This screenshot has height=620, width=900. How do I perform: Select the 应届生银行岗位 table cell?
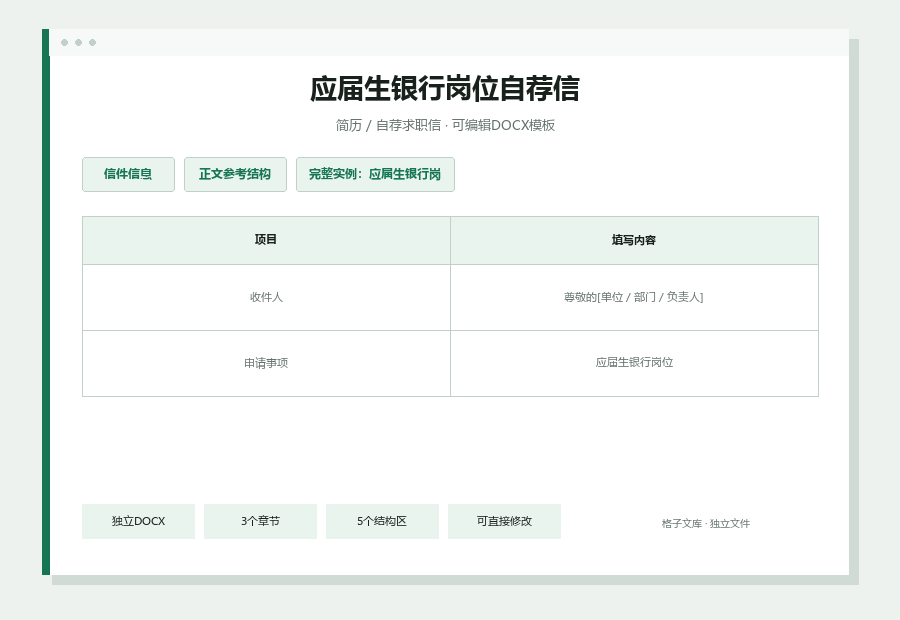click(x=634, y=363)
